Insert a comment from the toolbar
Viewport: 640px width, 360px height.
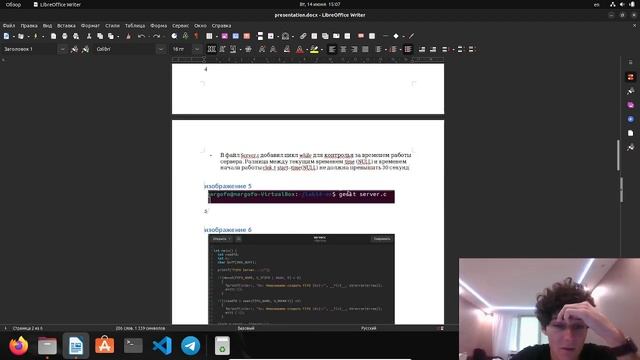pyautogui.click(x=361, y=36)
